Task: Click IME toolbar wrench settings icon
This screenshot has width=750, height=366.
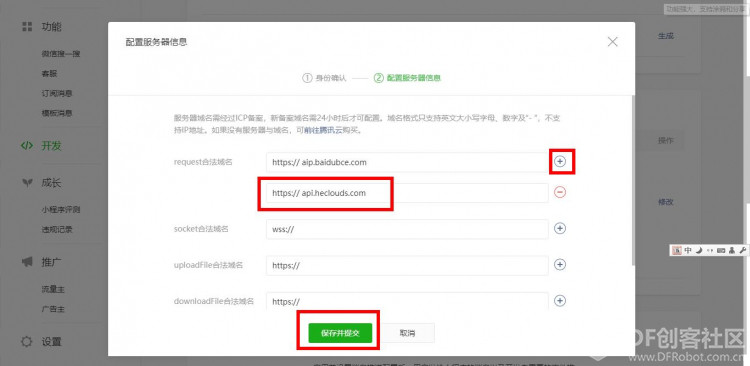Action: [742, 250]
